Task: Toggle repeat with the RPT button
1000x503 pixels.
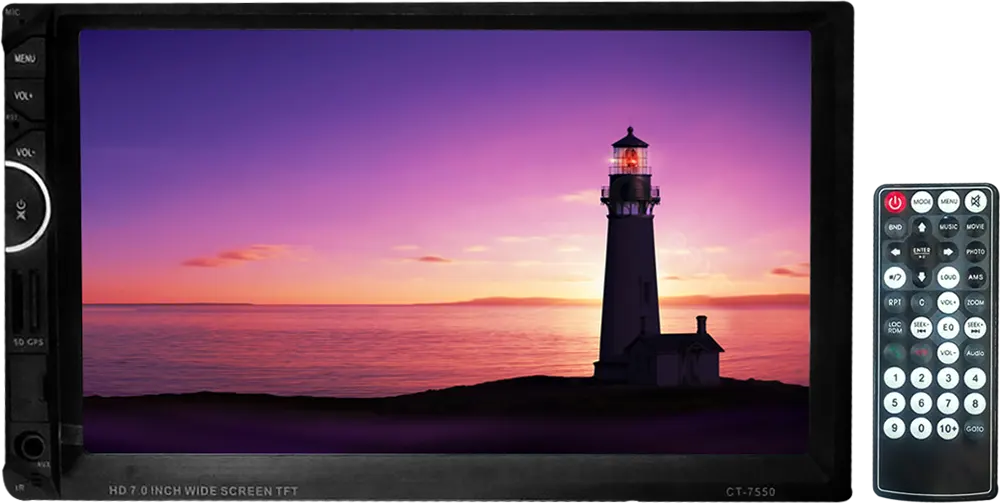Action: tap(895, 302)
